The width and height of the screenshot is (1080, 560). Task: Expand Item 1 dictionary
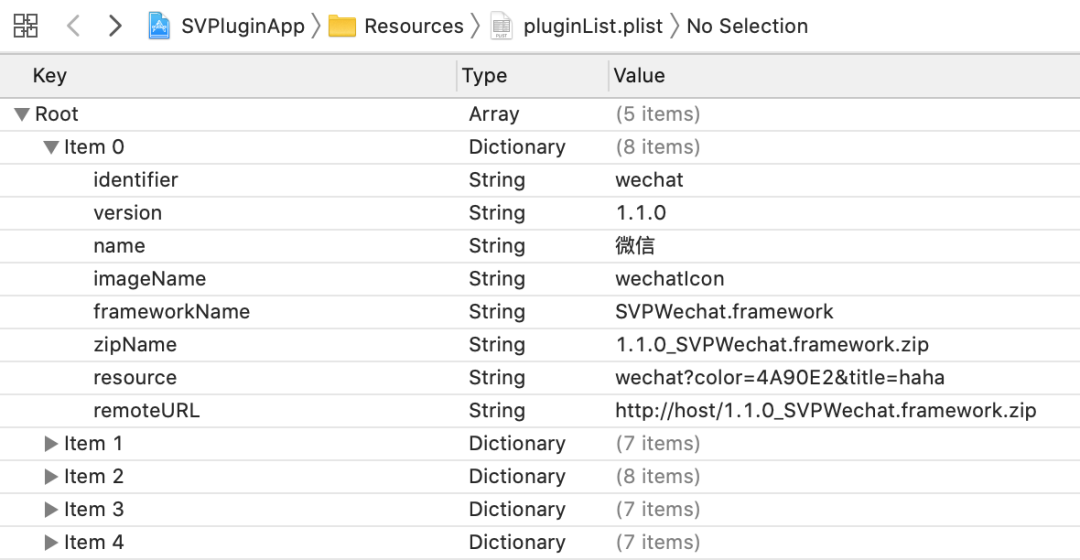tap(51, 444)
